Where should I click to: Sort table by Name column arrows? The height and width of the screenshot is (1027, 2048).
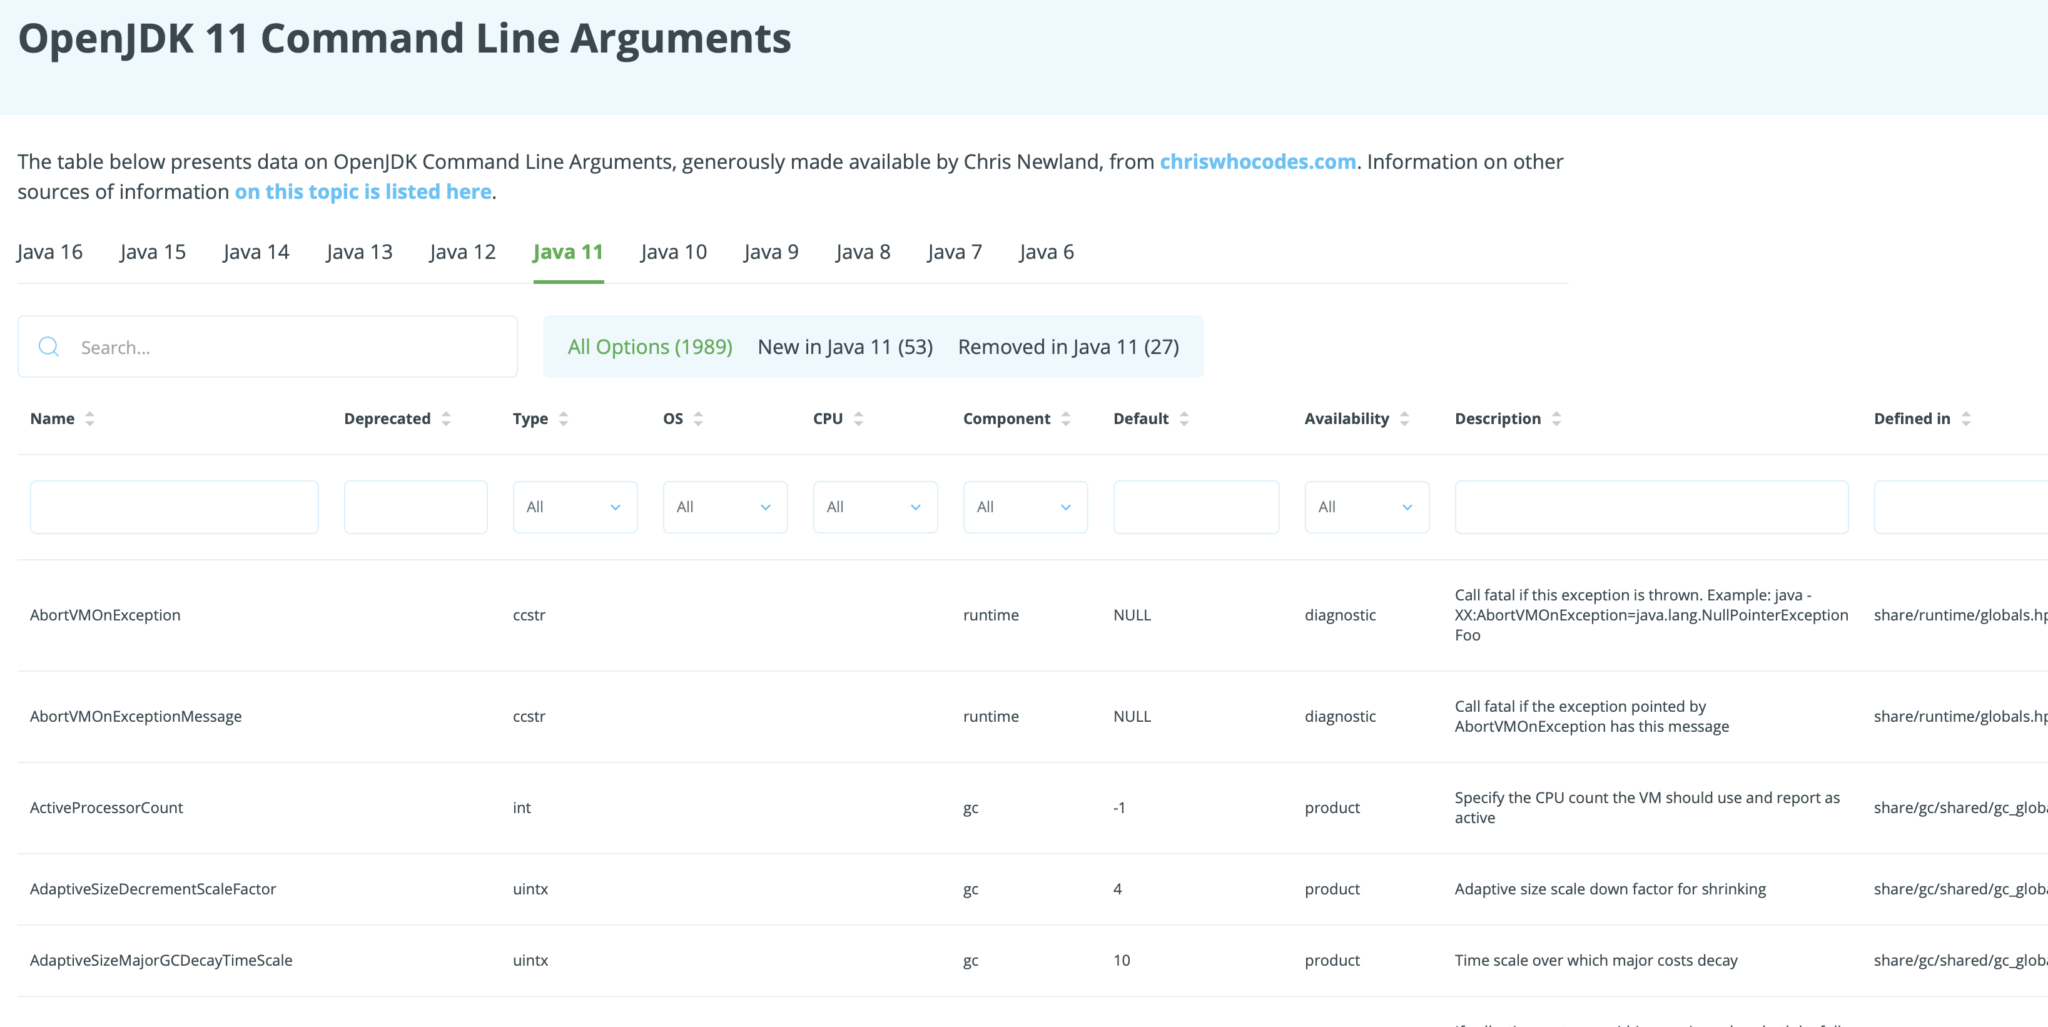point(90,419)
